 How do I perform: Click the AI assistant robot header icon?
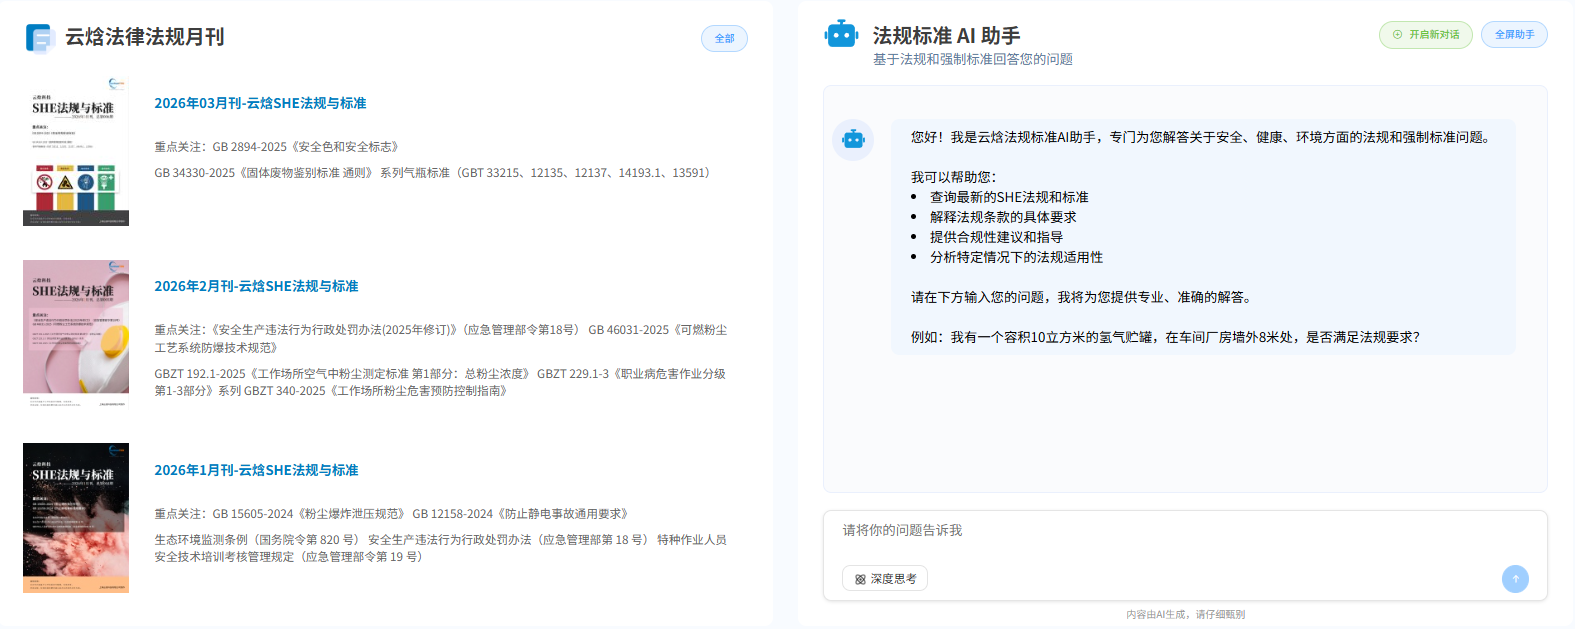coord(841,35)
